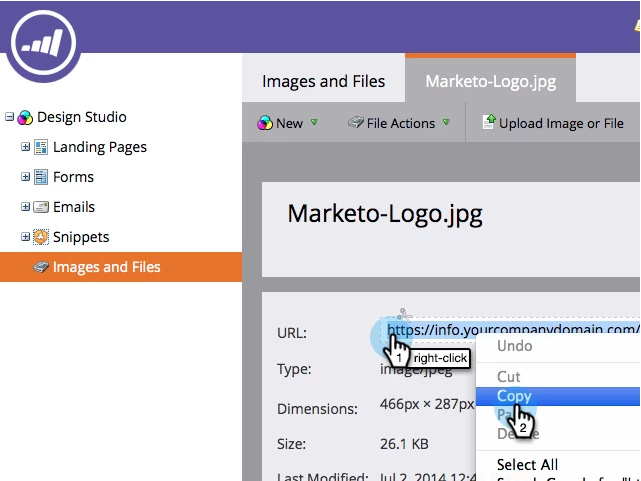Screen dimensions: 641x481
Task: Click the 'Type:' label
Action: (294, 369)
